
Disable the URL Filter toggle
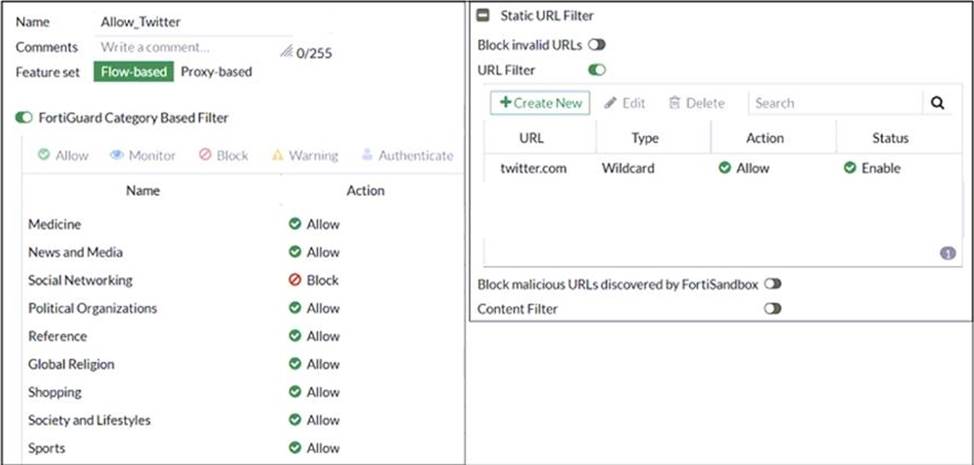[597, 70]
